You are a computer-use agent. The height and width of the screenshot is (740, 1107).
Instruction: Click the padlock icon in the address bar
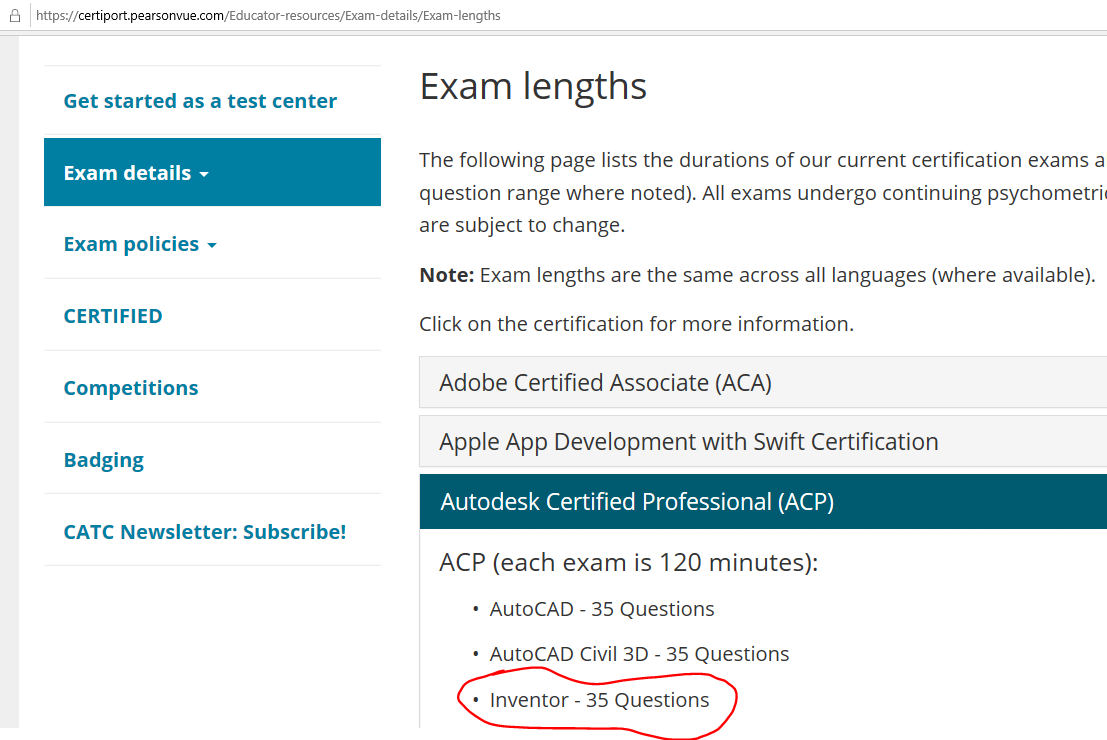[x=15, y=16]
